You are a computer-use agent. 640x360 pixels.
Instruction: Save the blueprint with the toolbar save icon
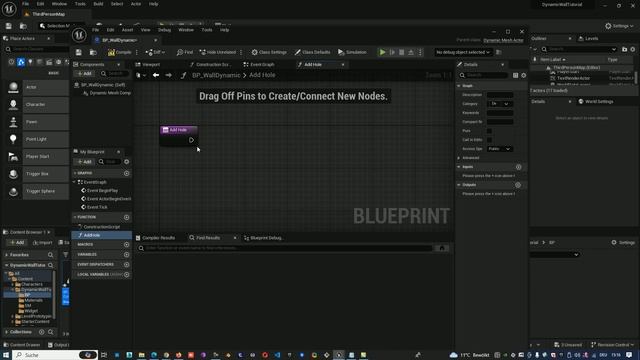tap(79, 52)
